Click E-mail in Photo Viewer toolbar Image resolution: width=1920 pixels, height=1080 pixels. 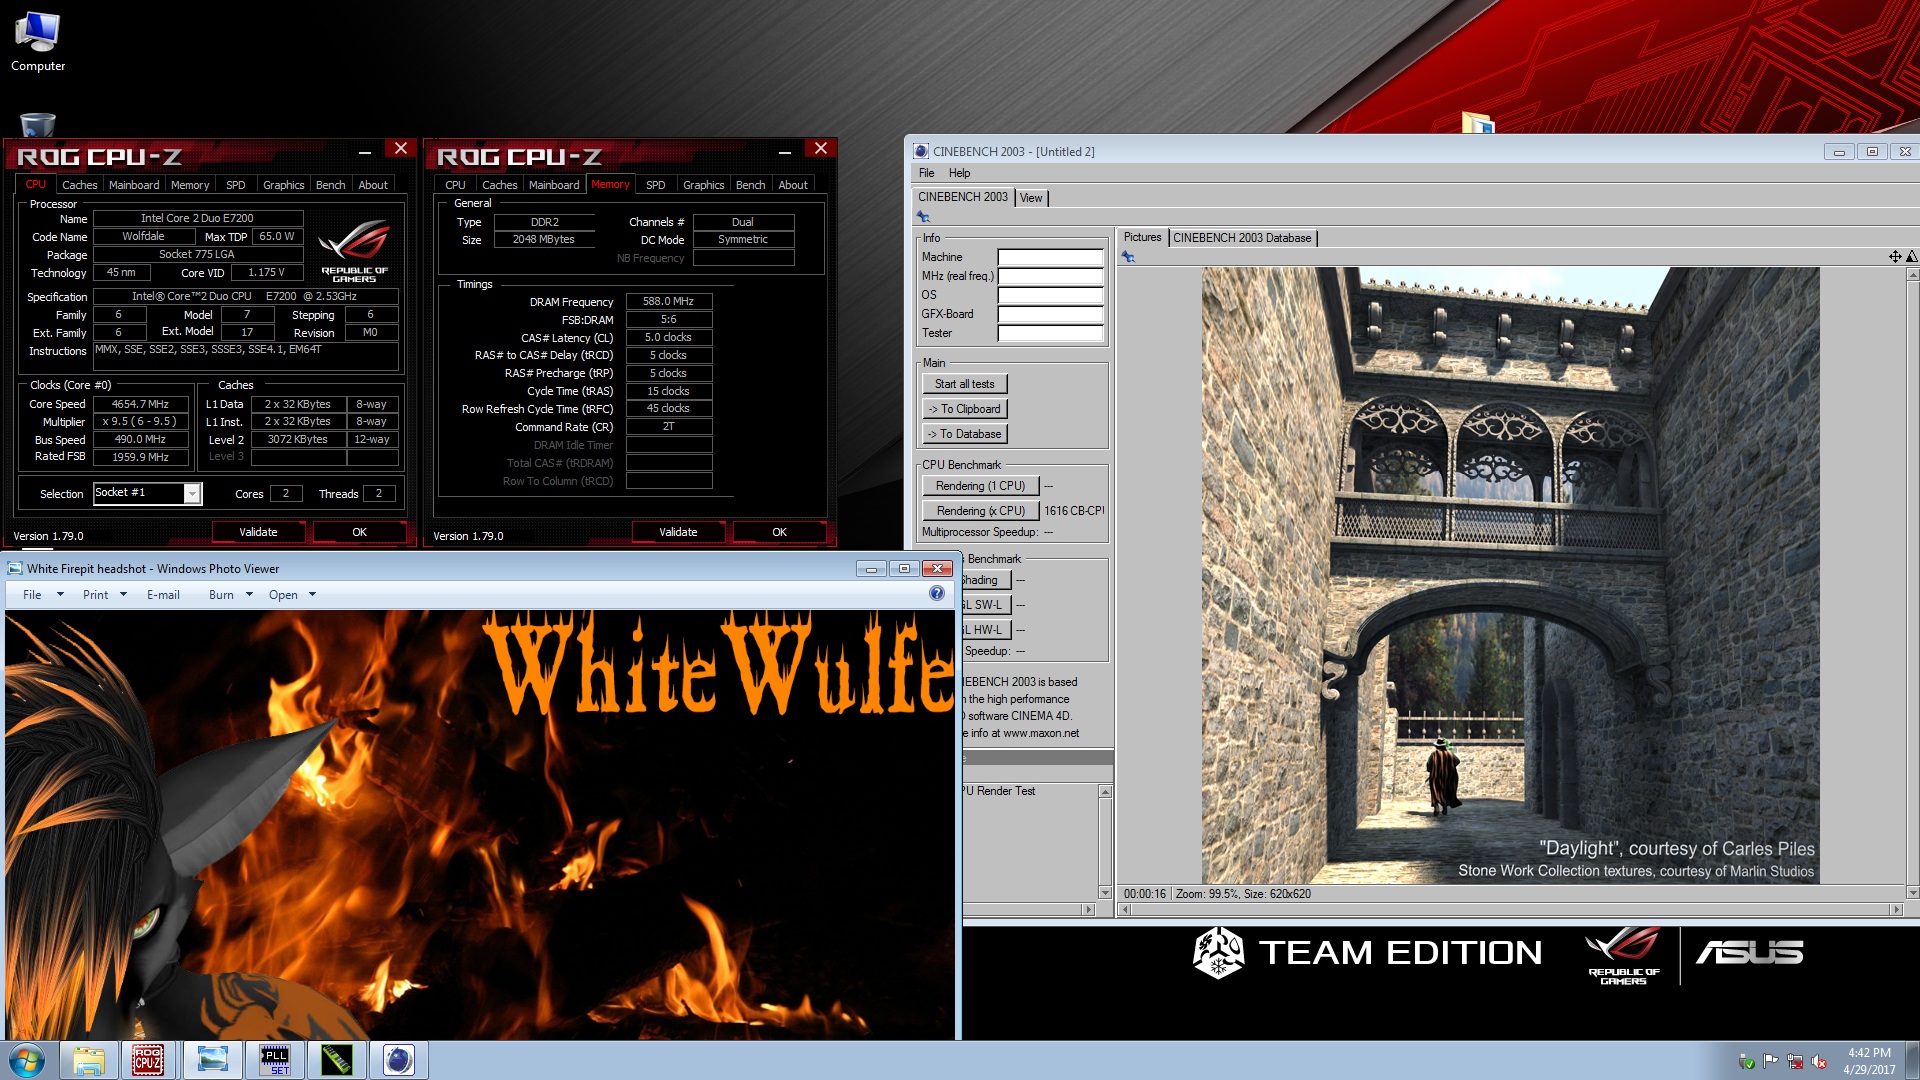tap(163, 594)
